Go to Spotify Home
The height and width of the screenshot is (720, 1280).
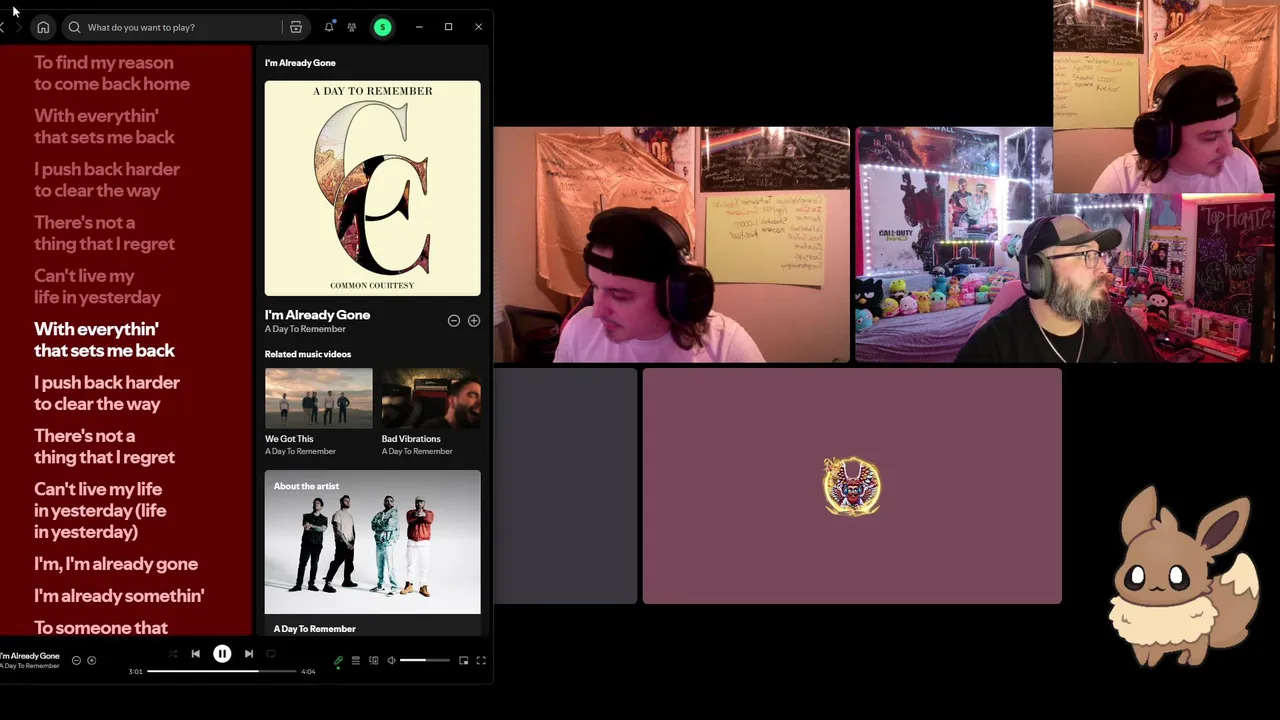(x=42, y=27)
